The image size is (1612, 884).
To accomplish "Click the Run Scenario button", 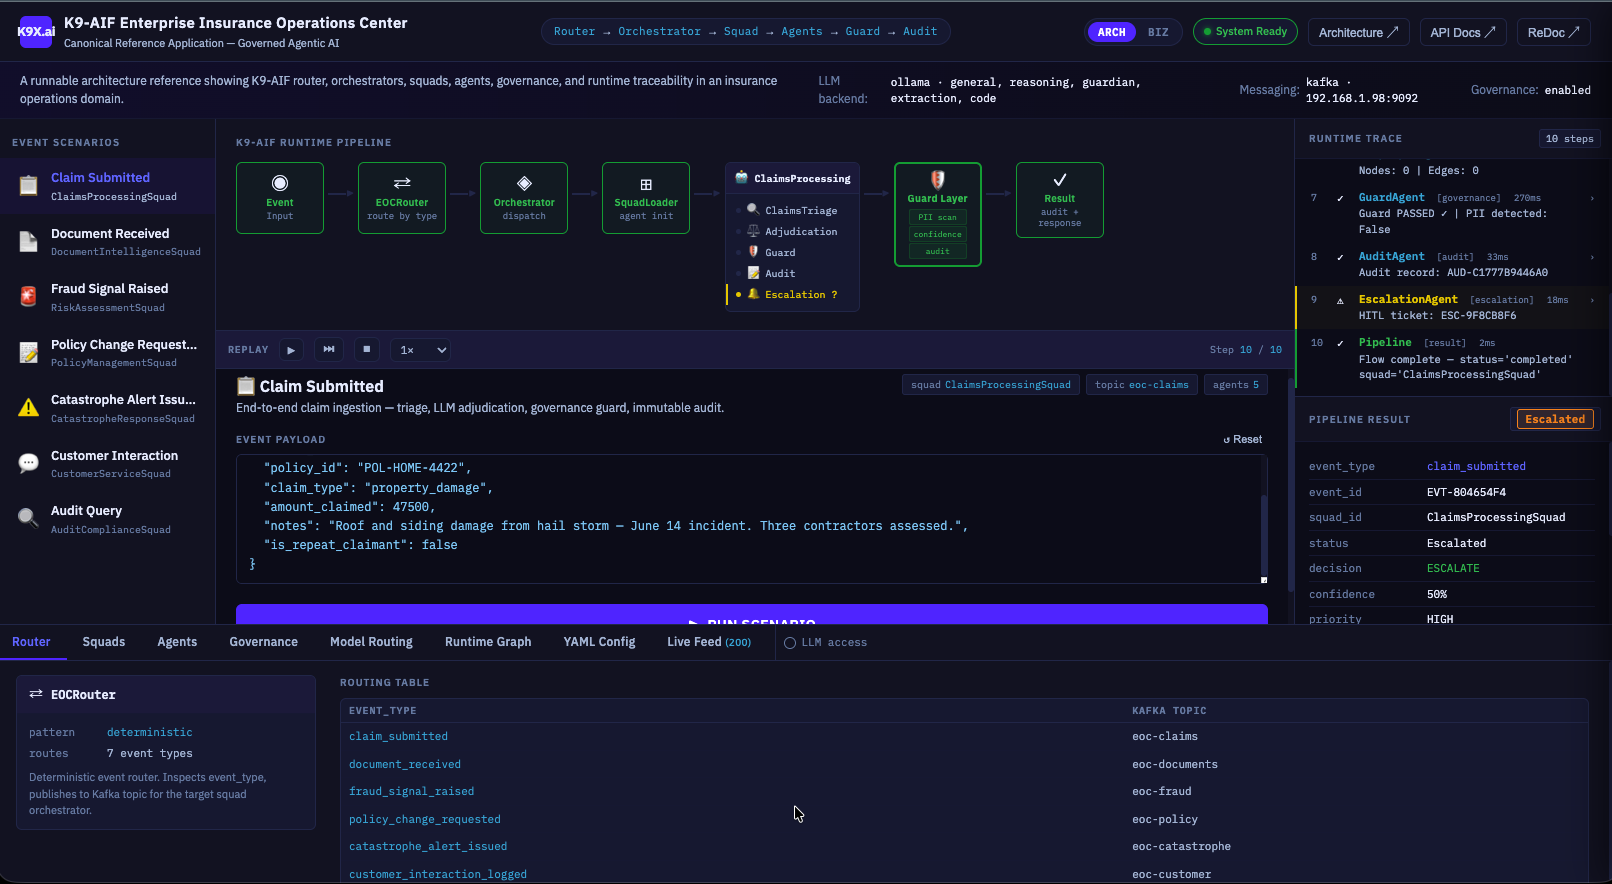I will tap(752, 614).
